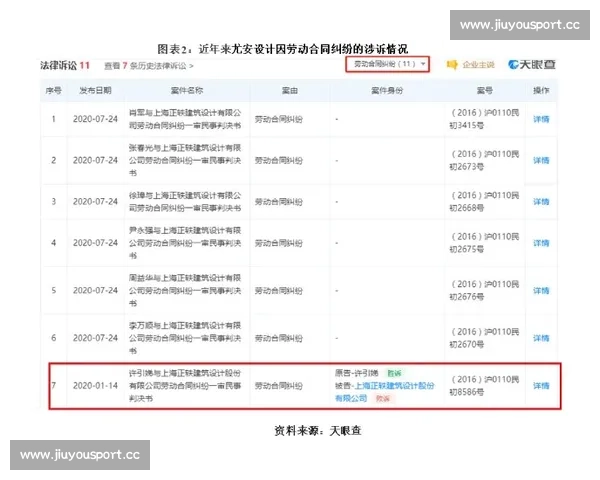Image resolution: width=600 pixels, height=480 pixels.
Task: Click case number (2016)沪0110民初2676号
Action: (x=484, y=291)
